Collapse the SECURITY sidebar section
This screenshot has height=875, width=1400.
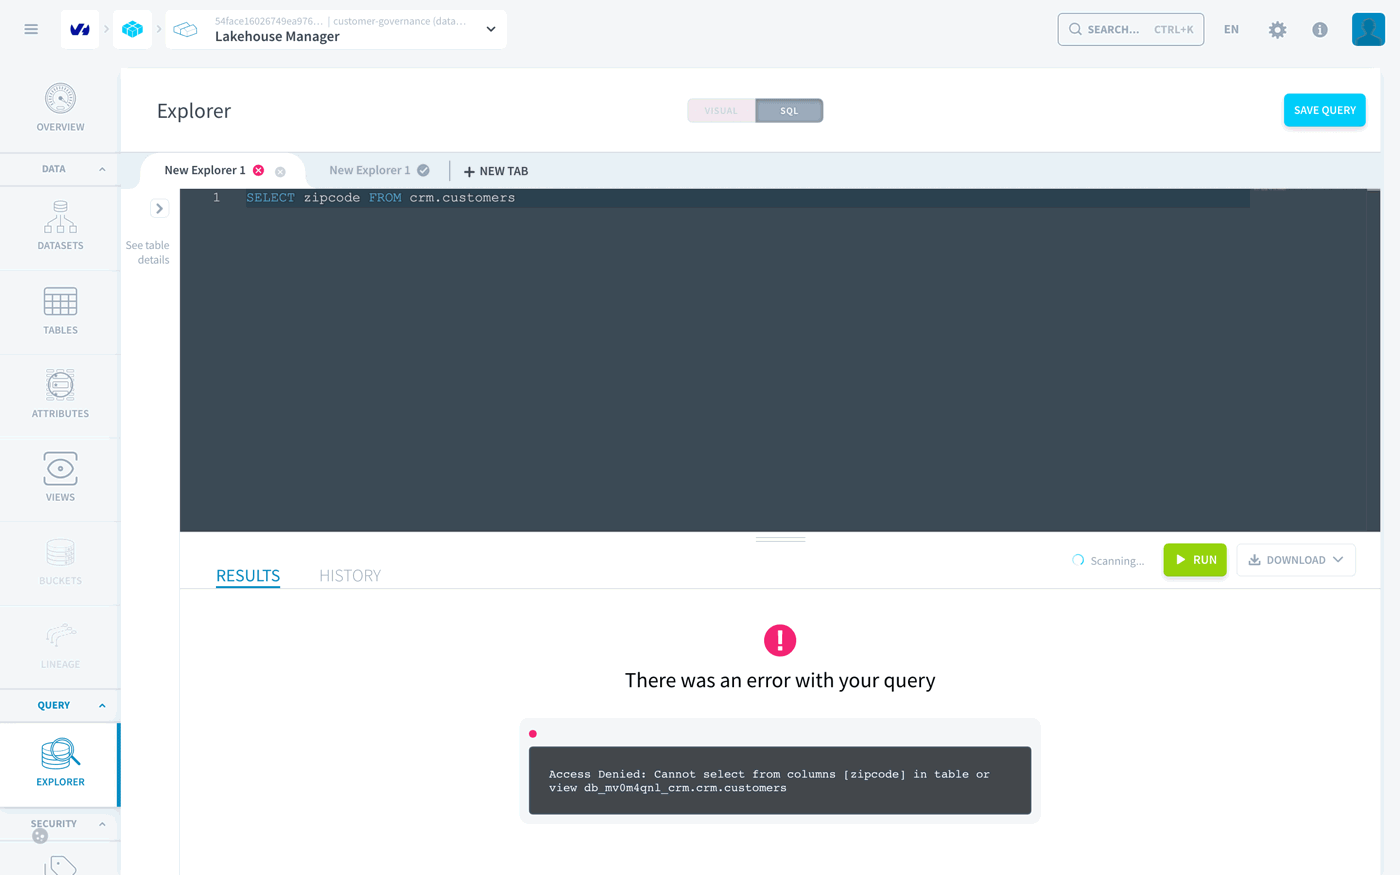coord(102,824)
